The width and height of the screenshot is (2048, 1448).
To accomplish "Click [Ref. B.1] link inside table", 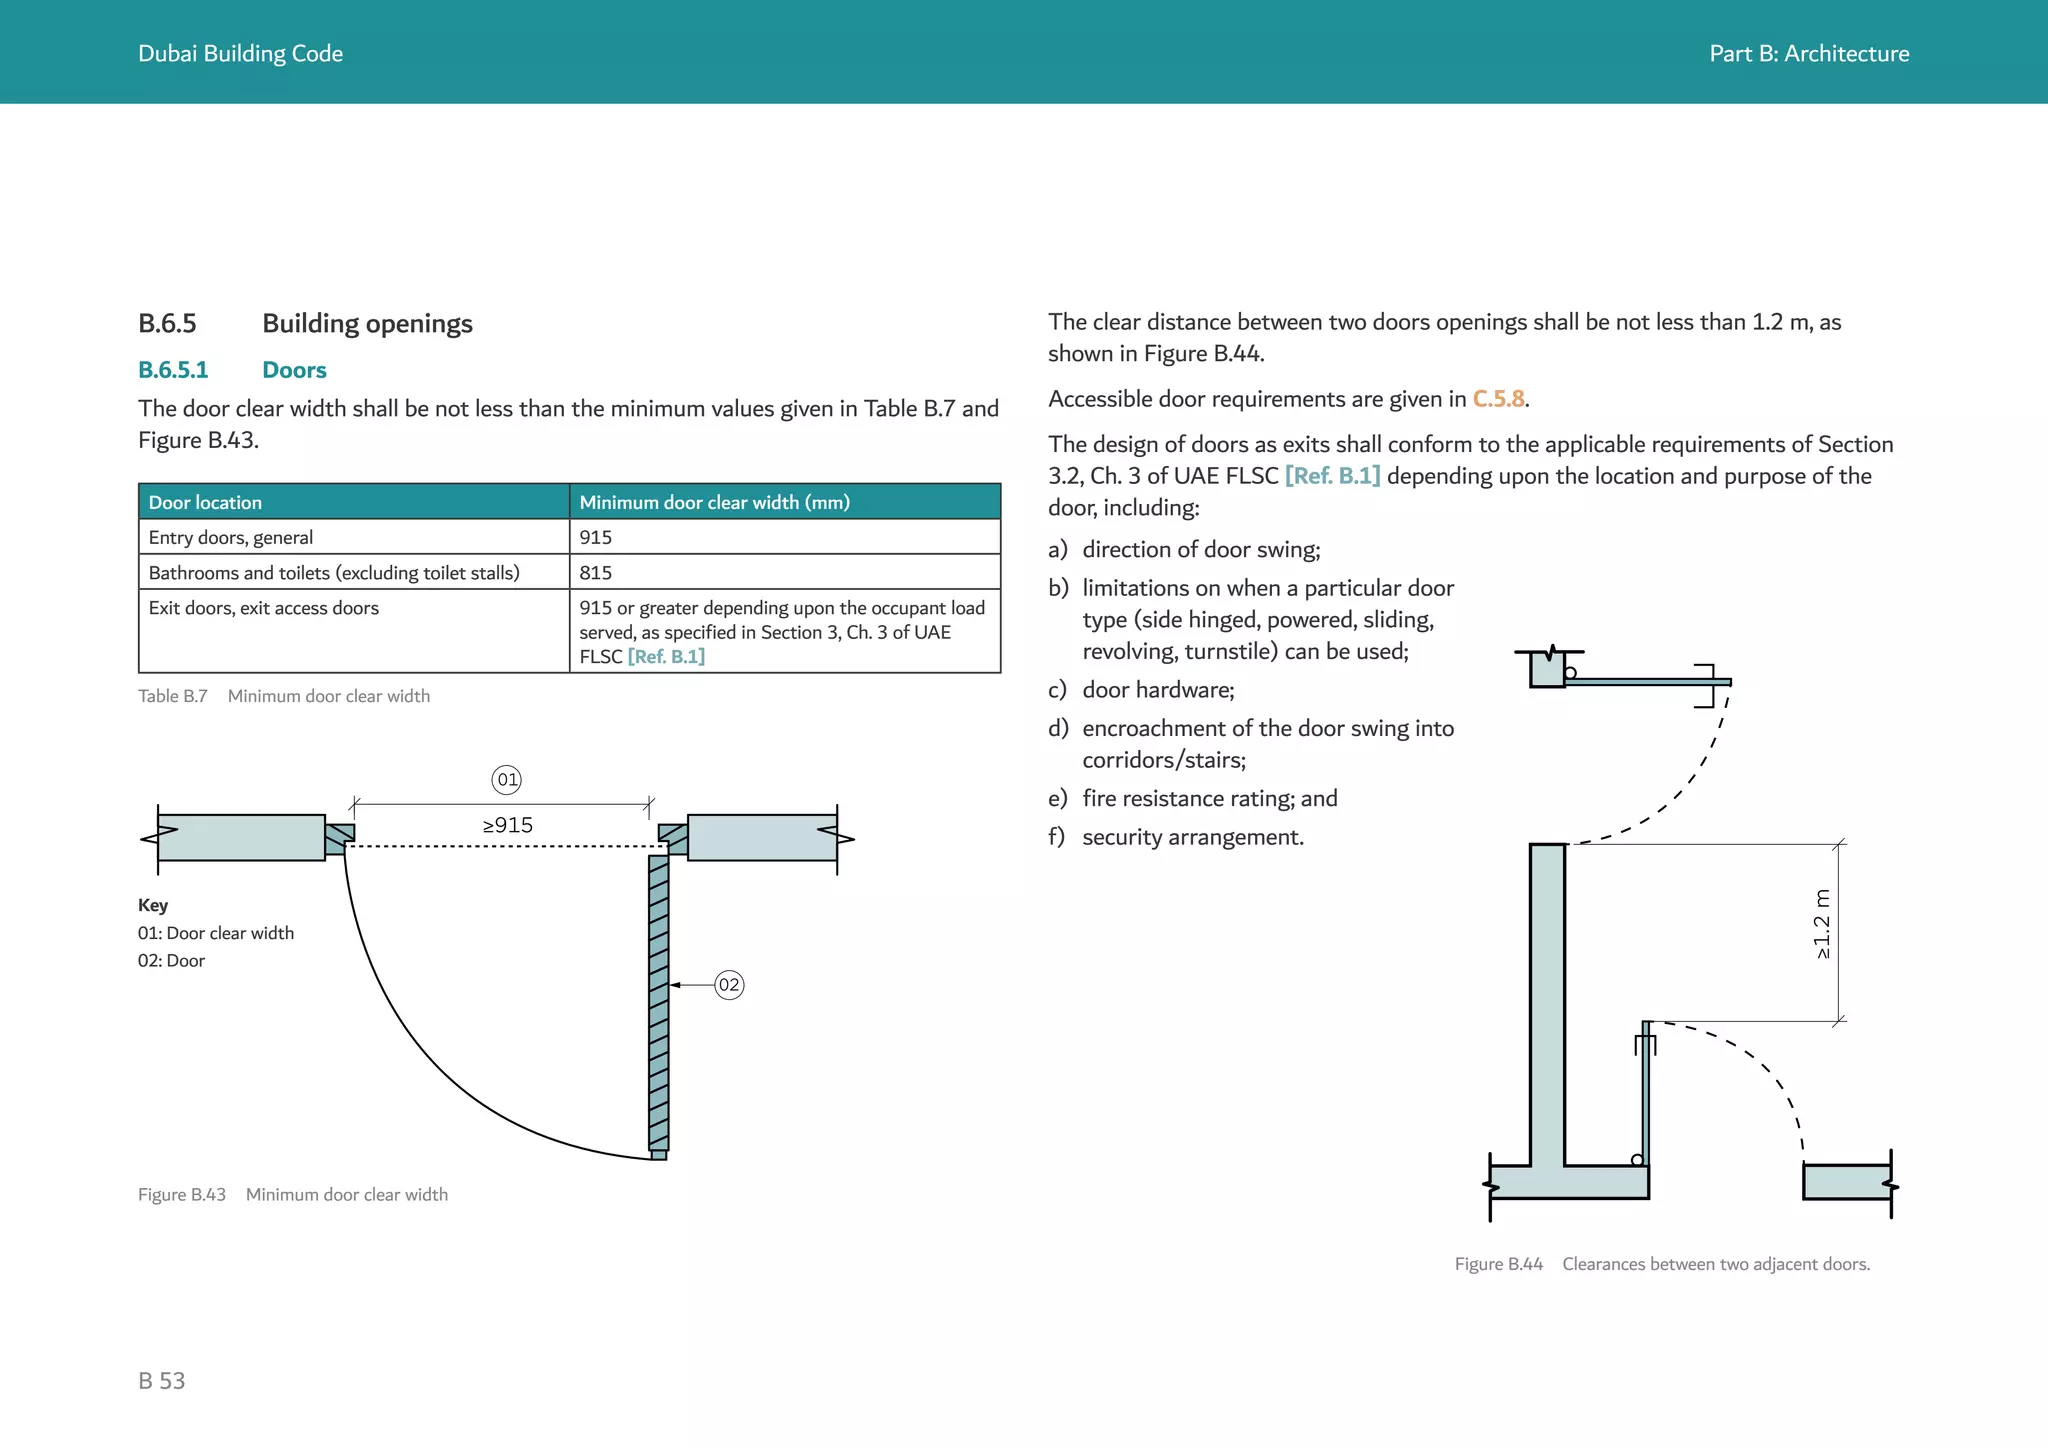I will (x=666, y=657).
